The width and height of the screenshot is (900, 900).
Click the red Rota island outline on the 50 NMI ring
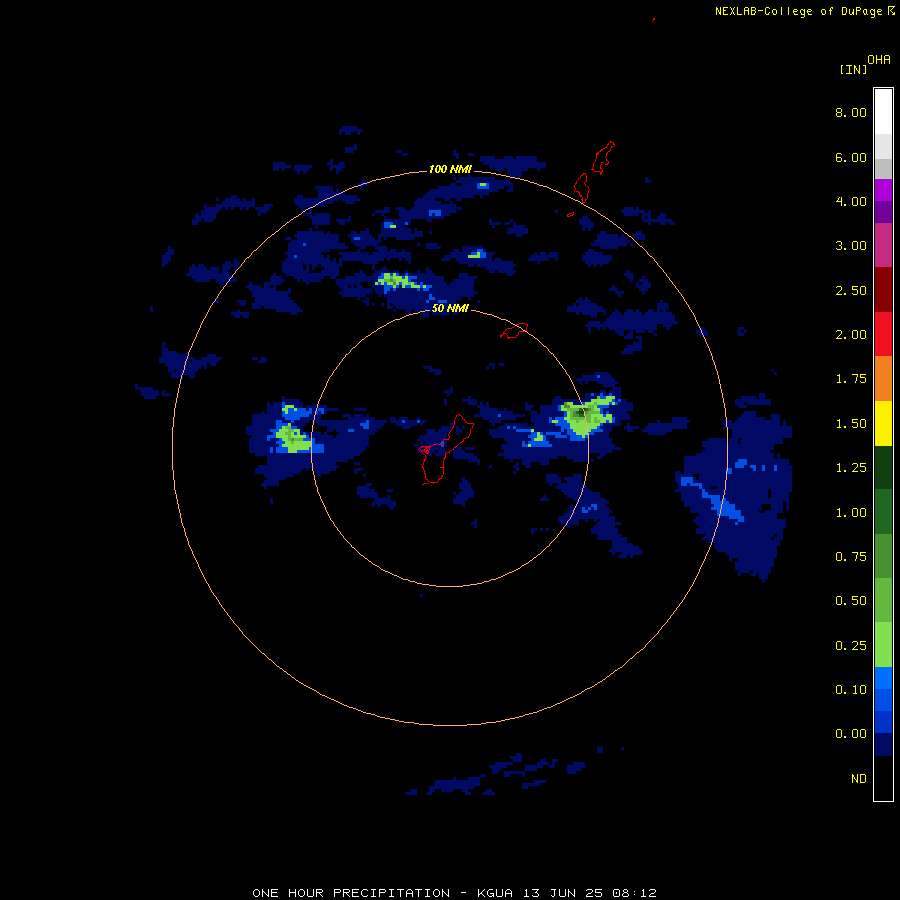coord(514,331)
